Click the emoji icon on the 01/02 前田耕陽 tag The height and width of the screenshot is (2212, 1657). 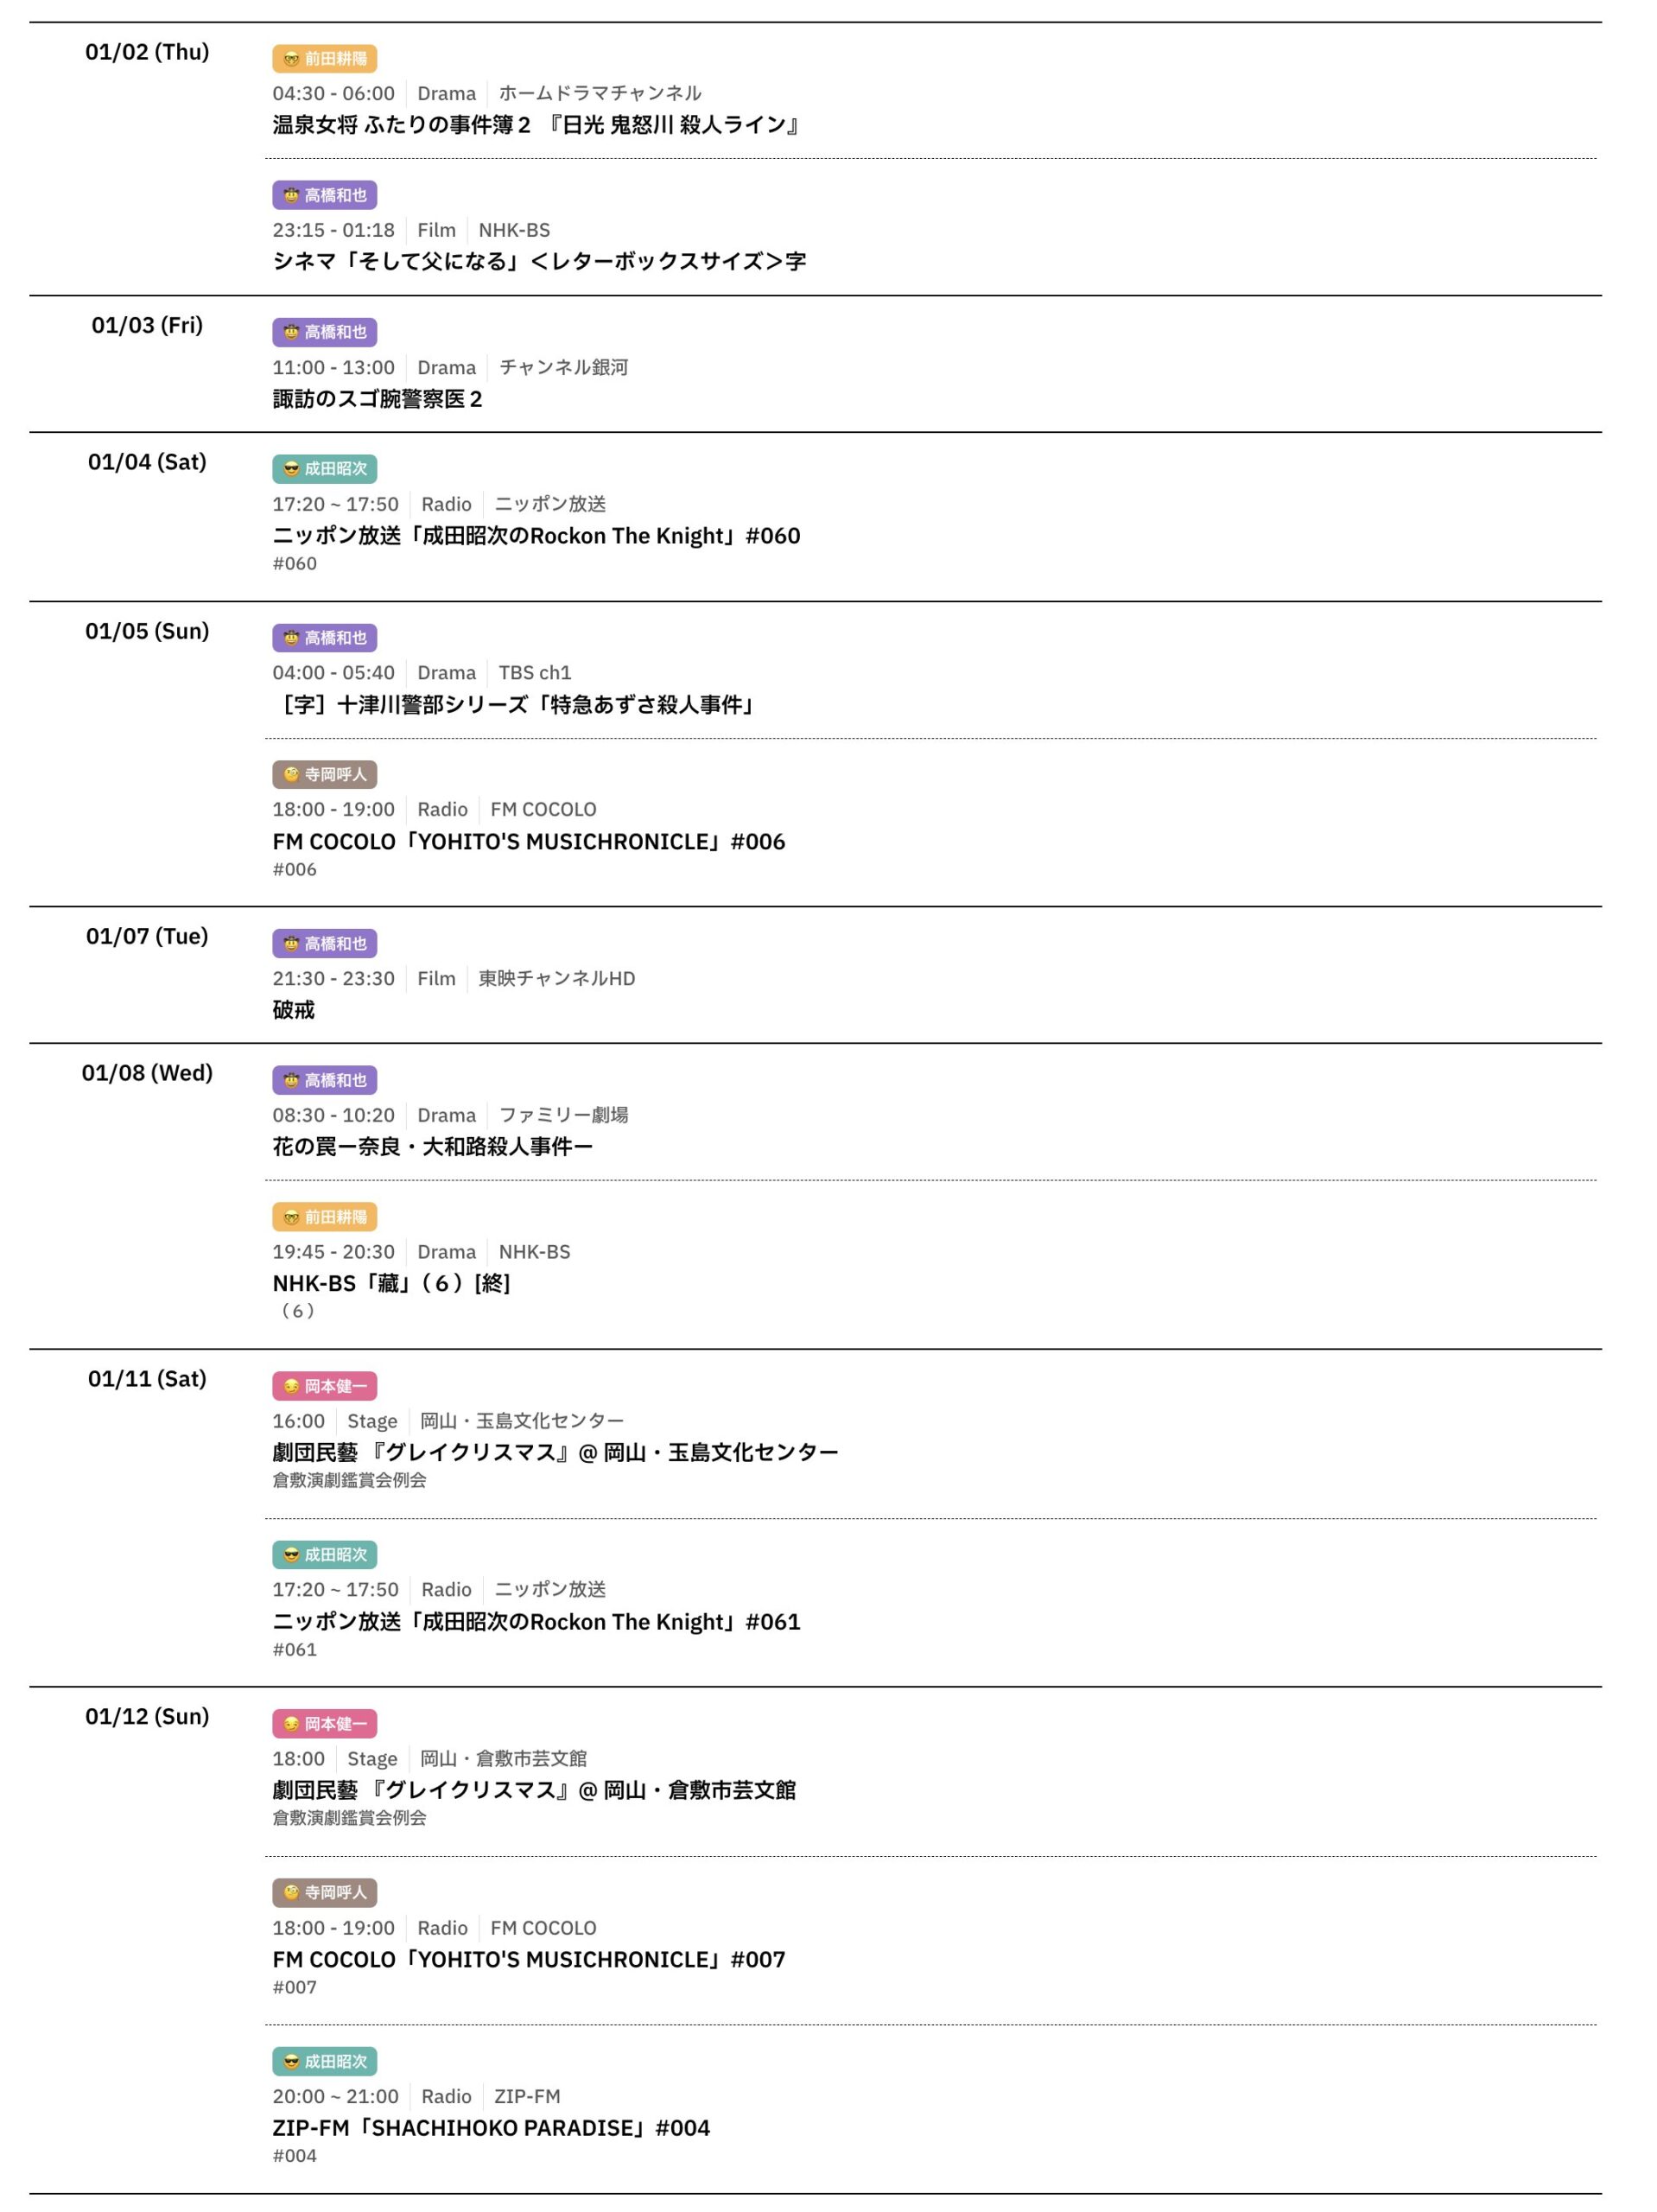[x=291, y=59]
